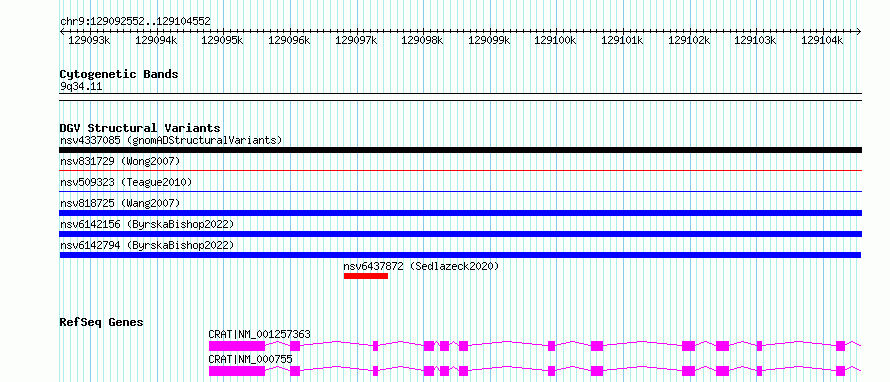This screenshot has width=890, height=382.
Task: Open variant nsv6142156 (ByrskaBishop2022) label
Action: coord(147,224)
